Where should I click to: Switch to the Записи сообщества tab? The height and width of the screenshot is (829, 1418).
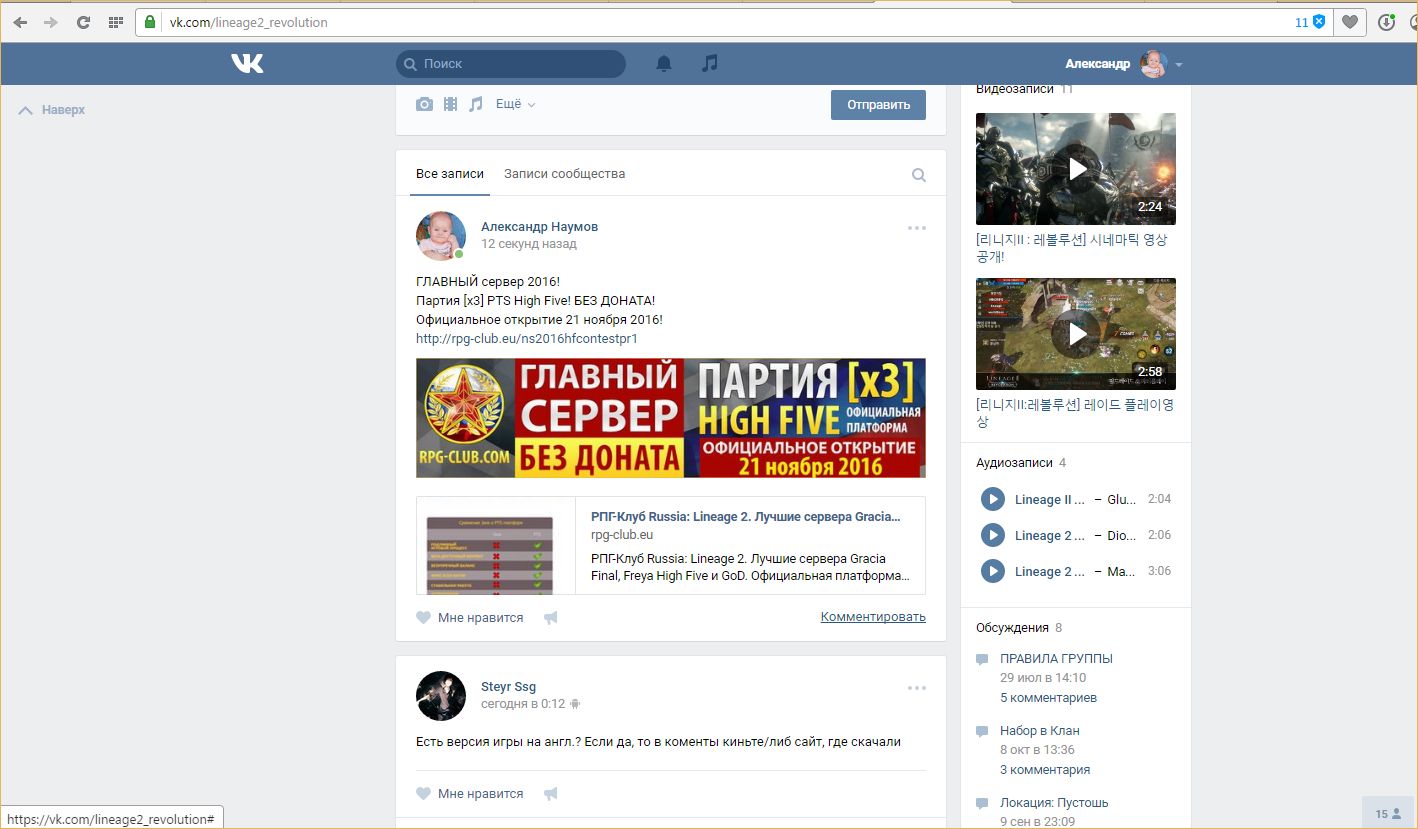click(x=564, y=174)
